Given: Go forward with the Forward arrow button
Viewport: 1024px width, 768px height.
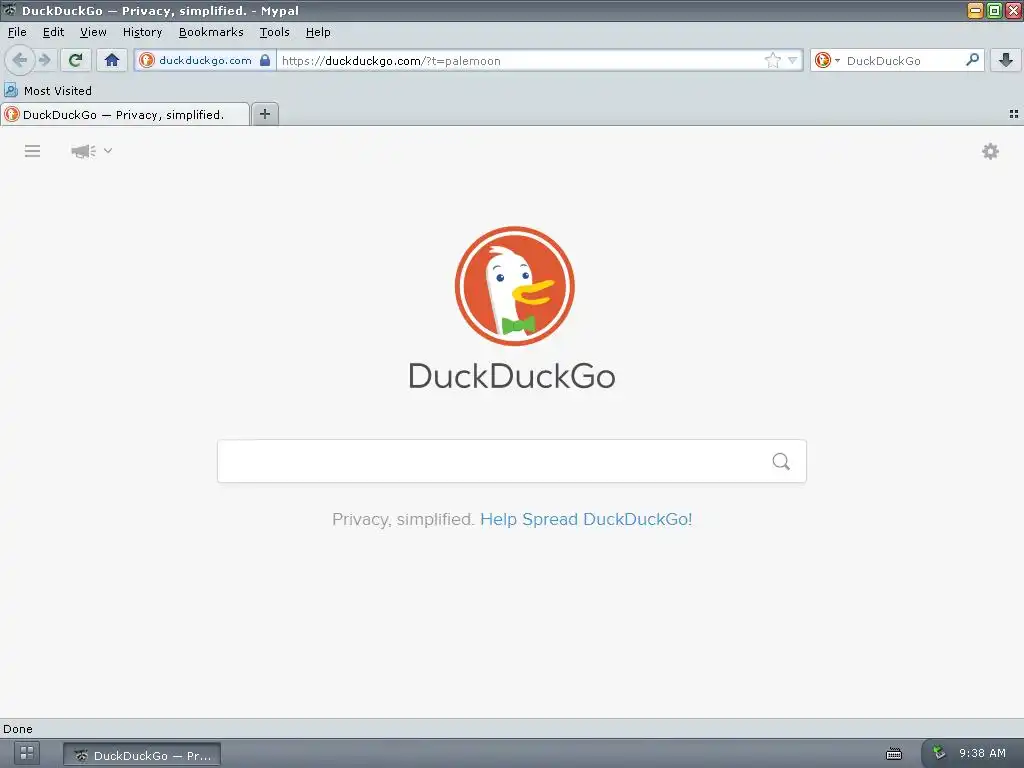Looking at the screenshot, I should (44, 60).
